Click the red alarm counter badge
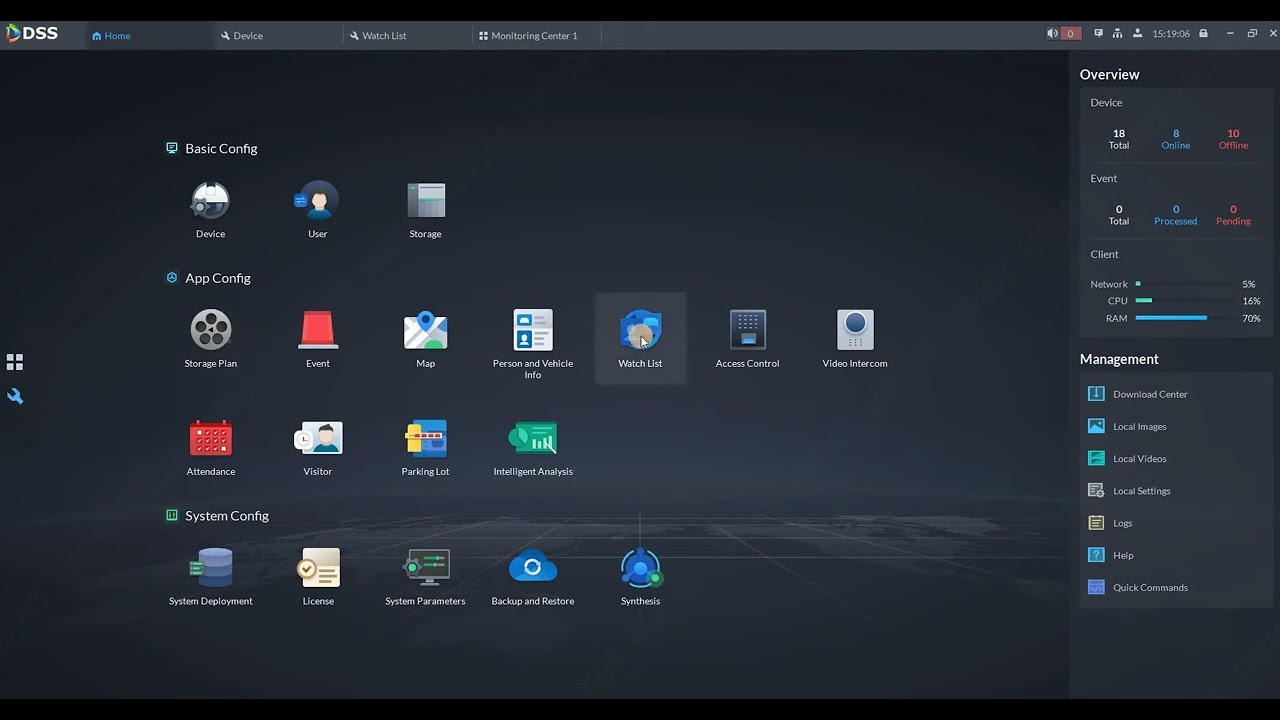 click(x=1070, y=33)
